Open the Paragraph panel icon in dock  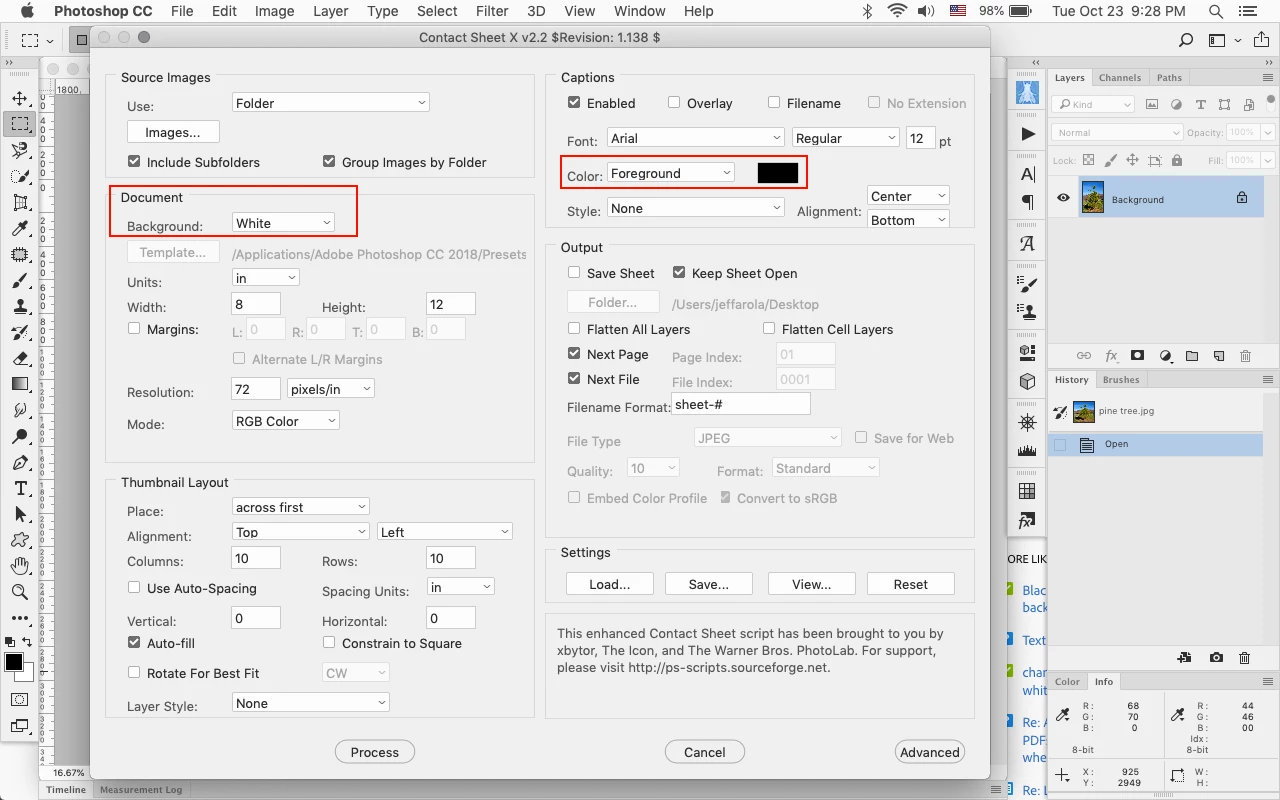[1027, 201]
